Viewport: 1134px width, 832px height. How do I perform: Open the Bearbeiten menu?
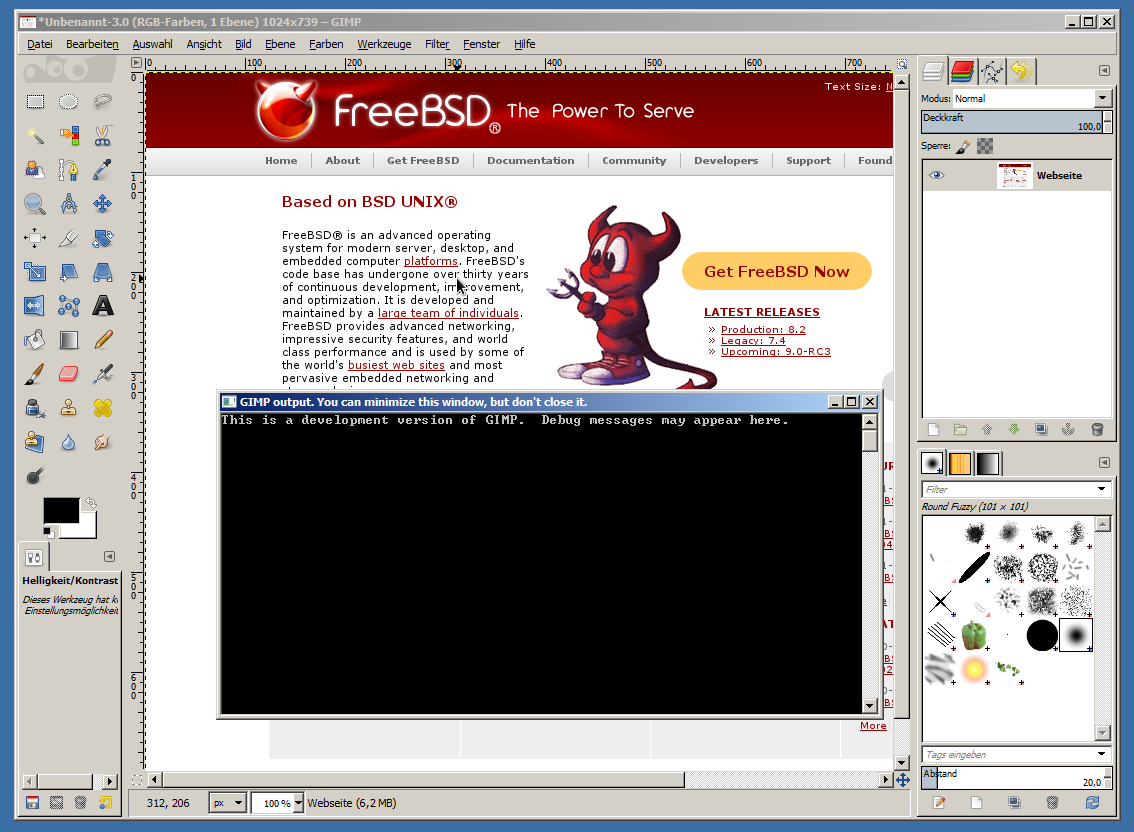click(92, 44)
